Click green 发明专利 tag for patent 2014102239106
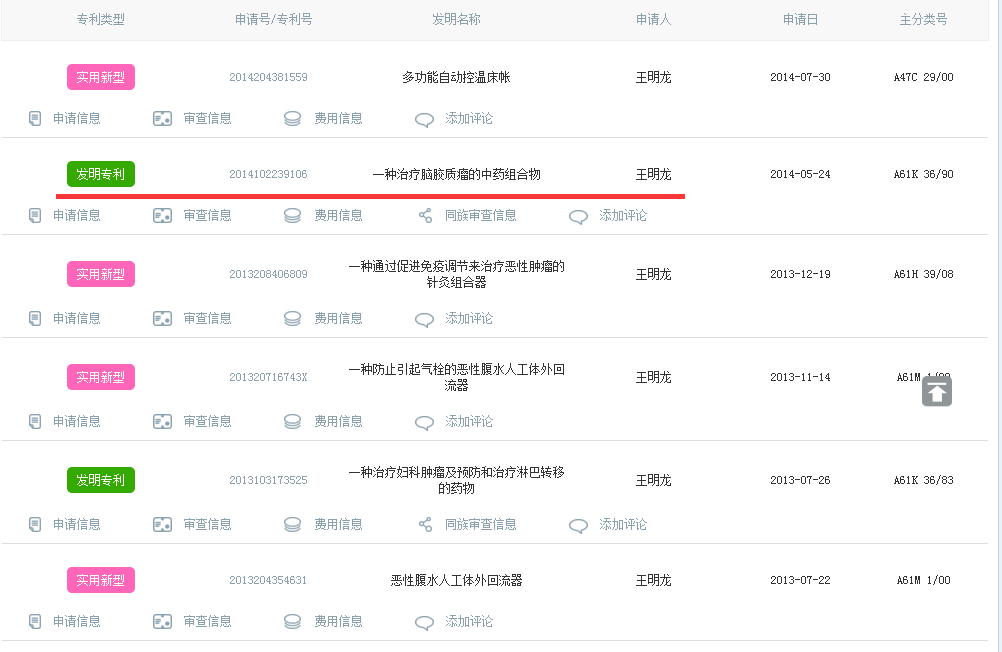This screenshot has height=652, width=1002. point(101,175)
